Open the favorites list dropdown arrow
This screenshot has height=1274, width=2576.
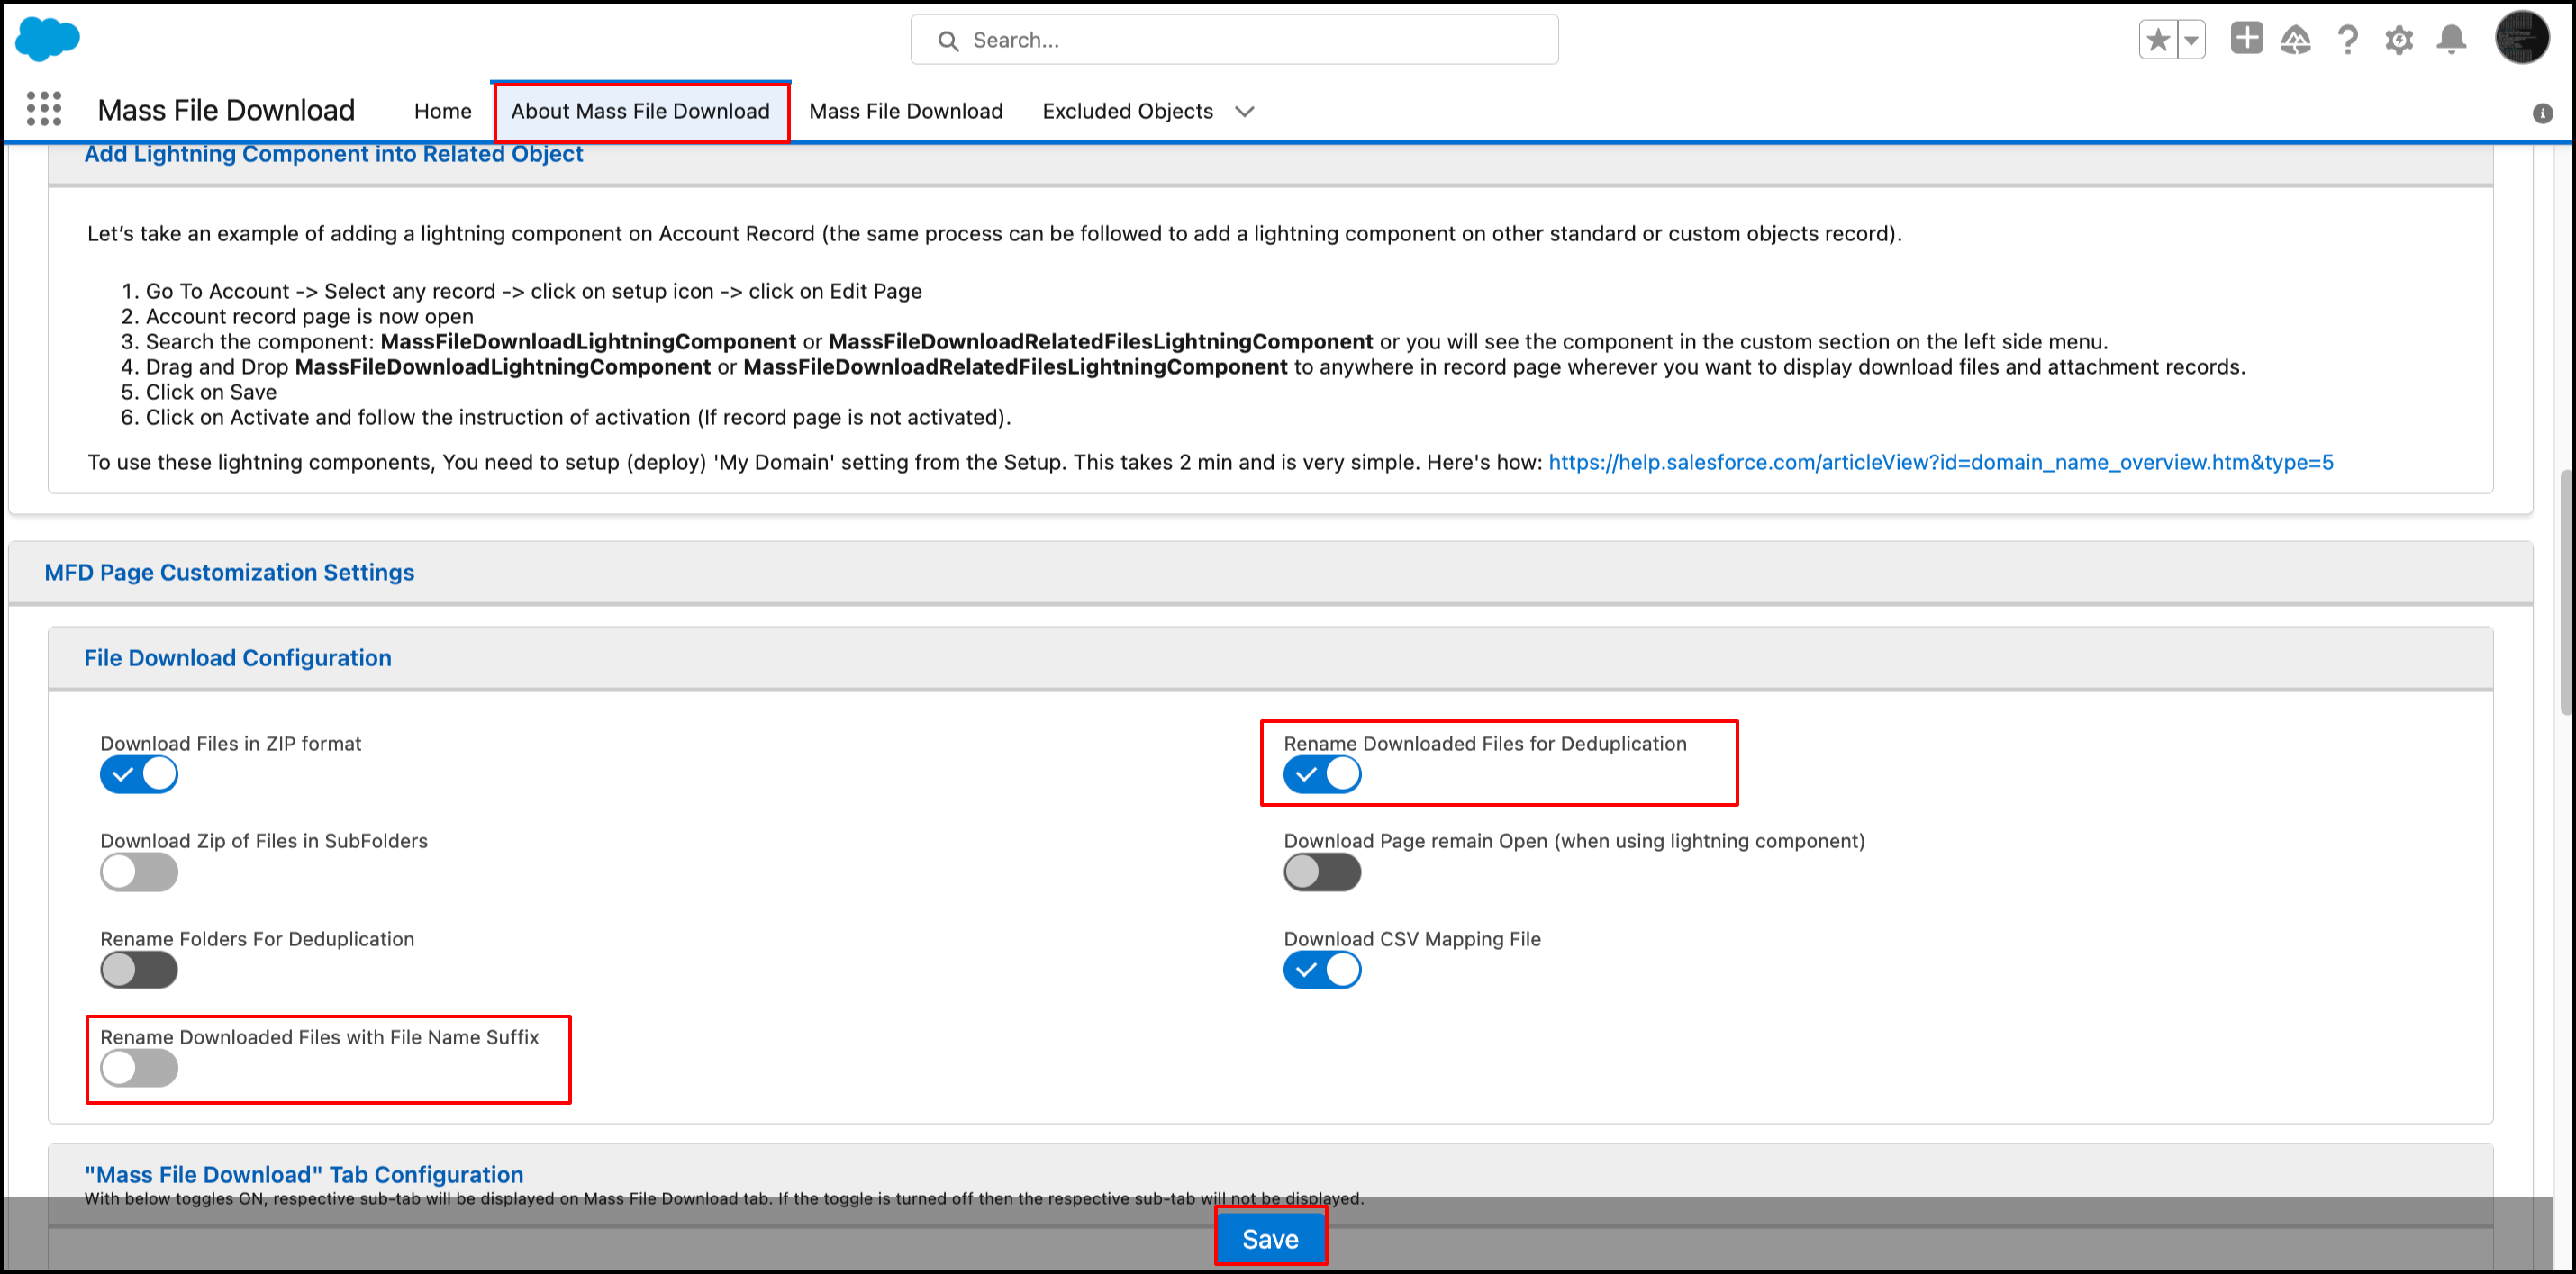tap(2191, 40)
